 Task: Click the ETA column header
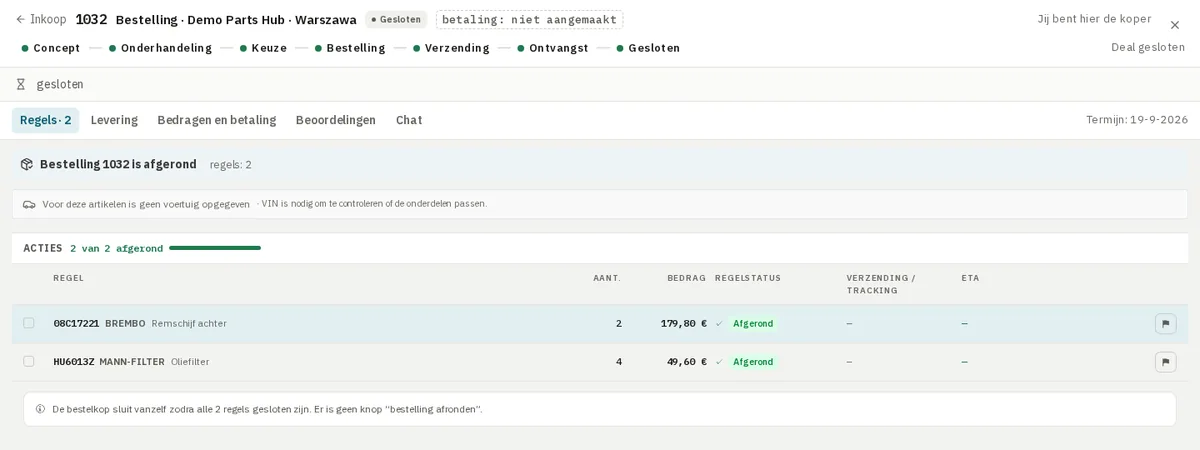[970, 278]
